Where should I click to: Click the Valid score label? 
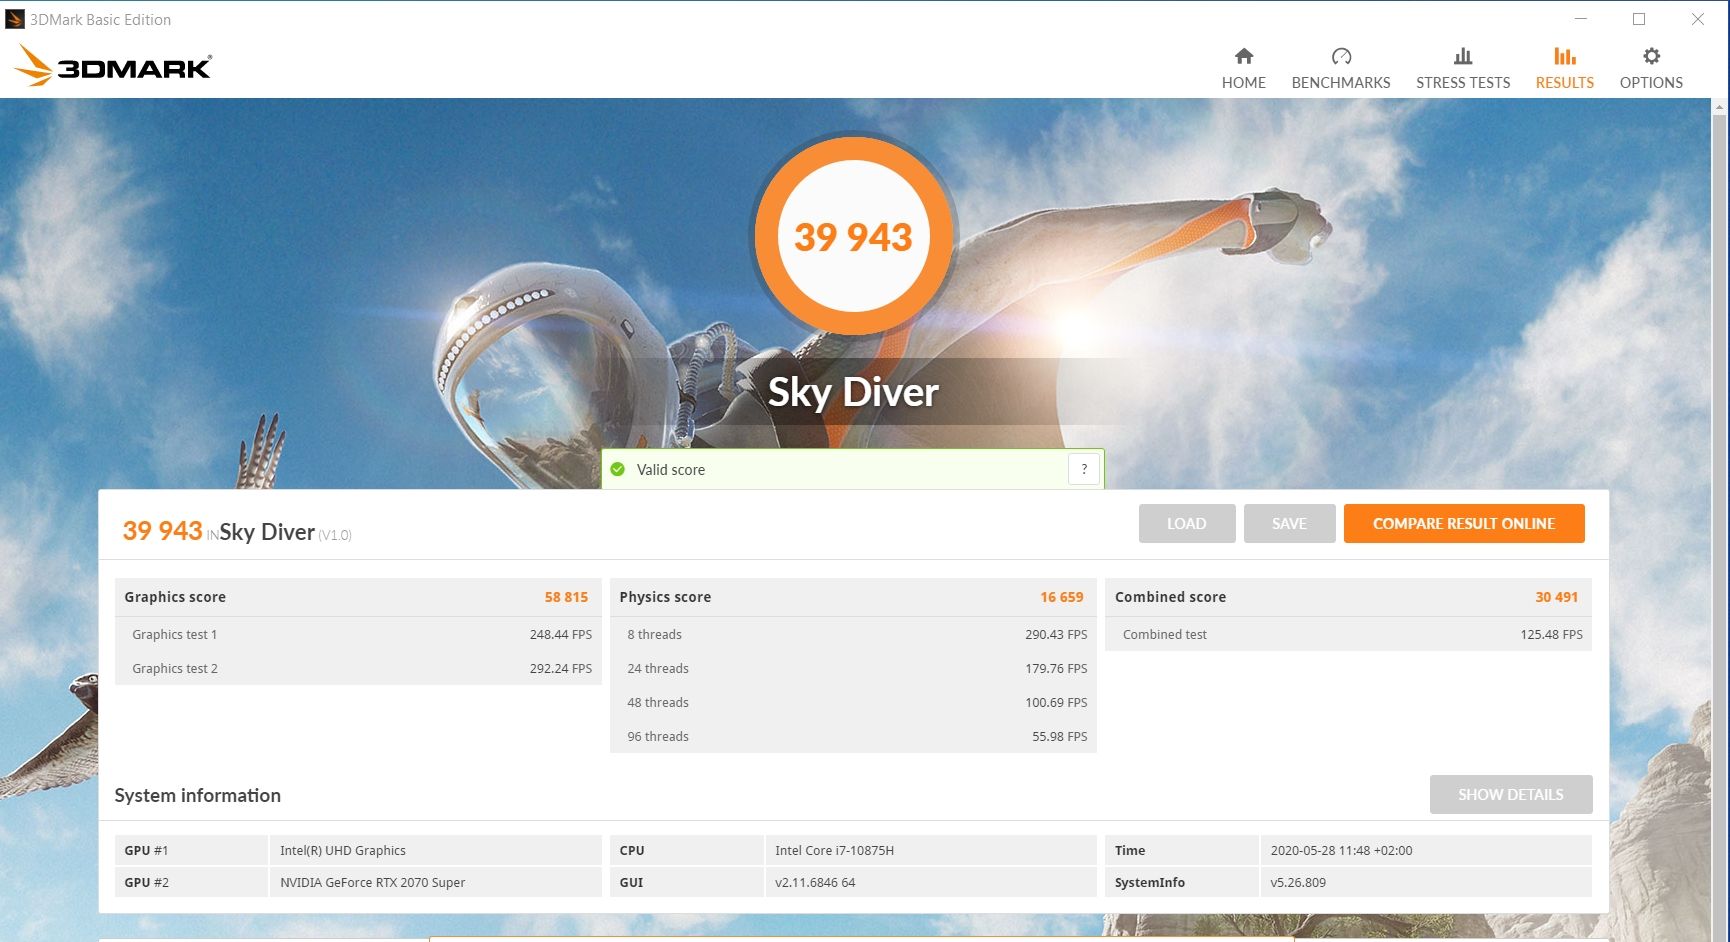671,470
